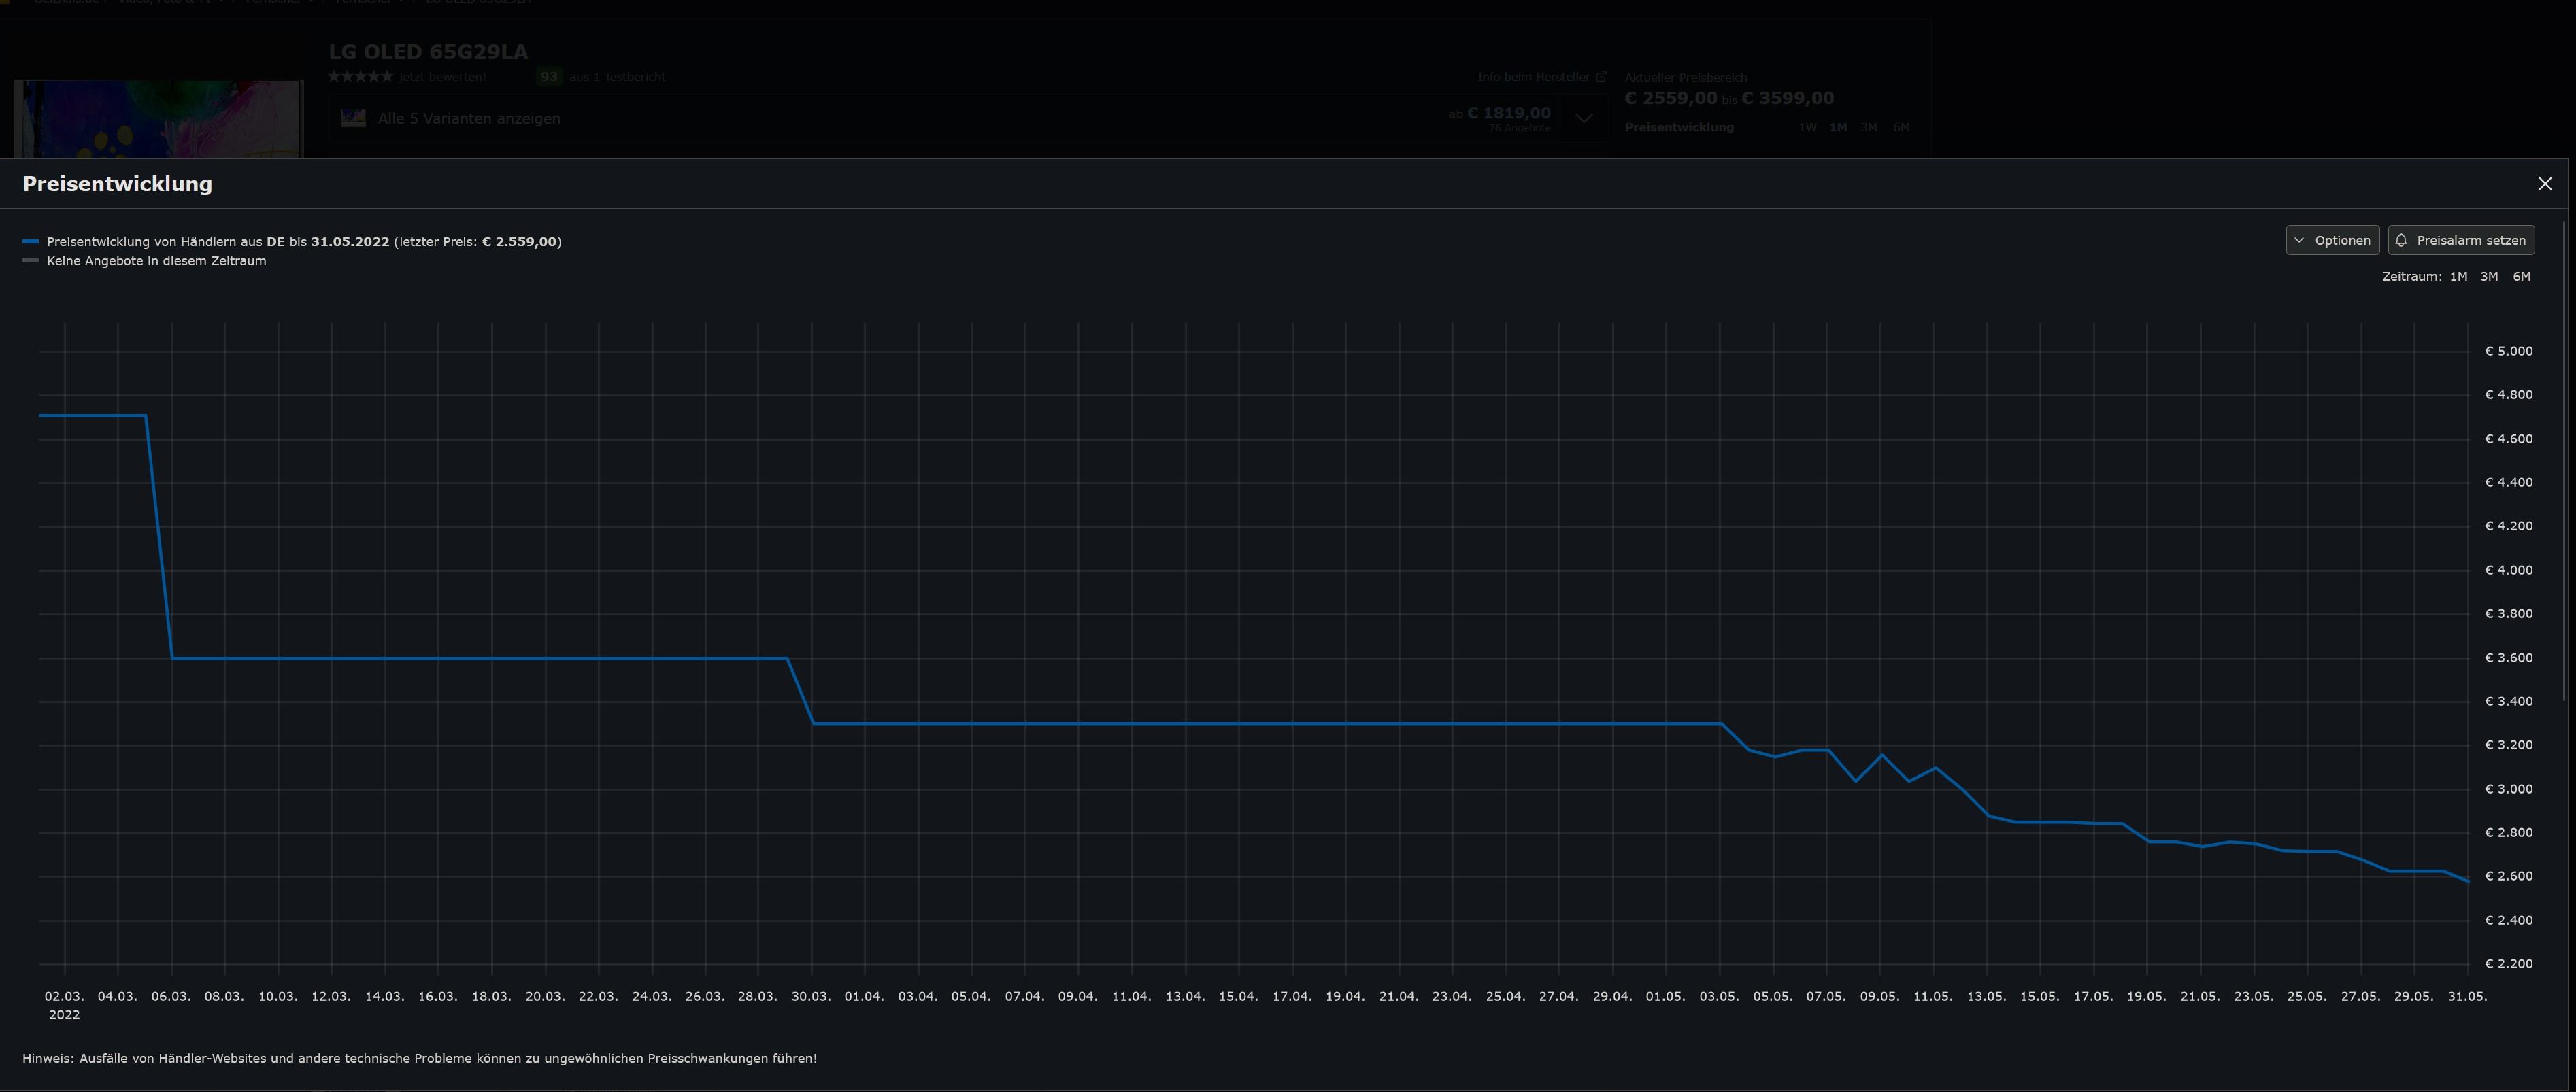
Task: Click the 'Preisentwicklung' dialog heading
Action: [117, 184]
